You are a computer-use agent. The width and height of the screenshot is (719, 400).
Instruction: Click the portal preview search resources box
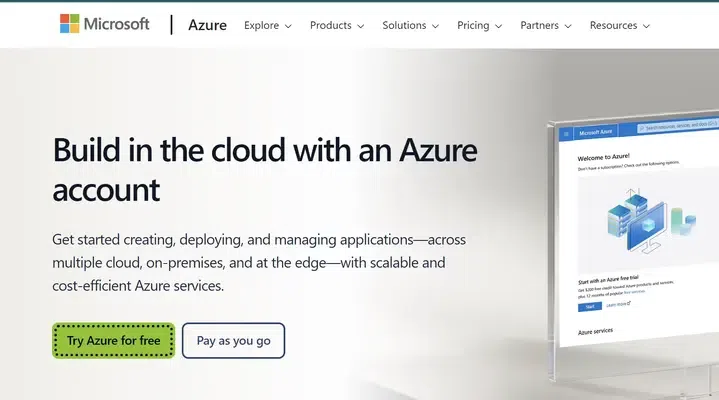pyautogui.click(x=680, y=128)
